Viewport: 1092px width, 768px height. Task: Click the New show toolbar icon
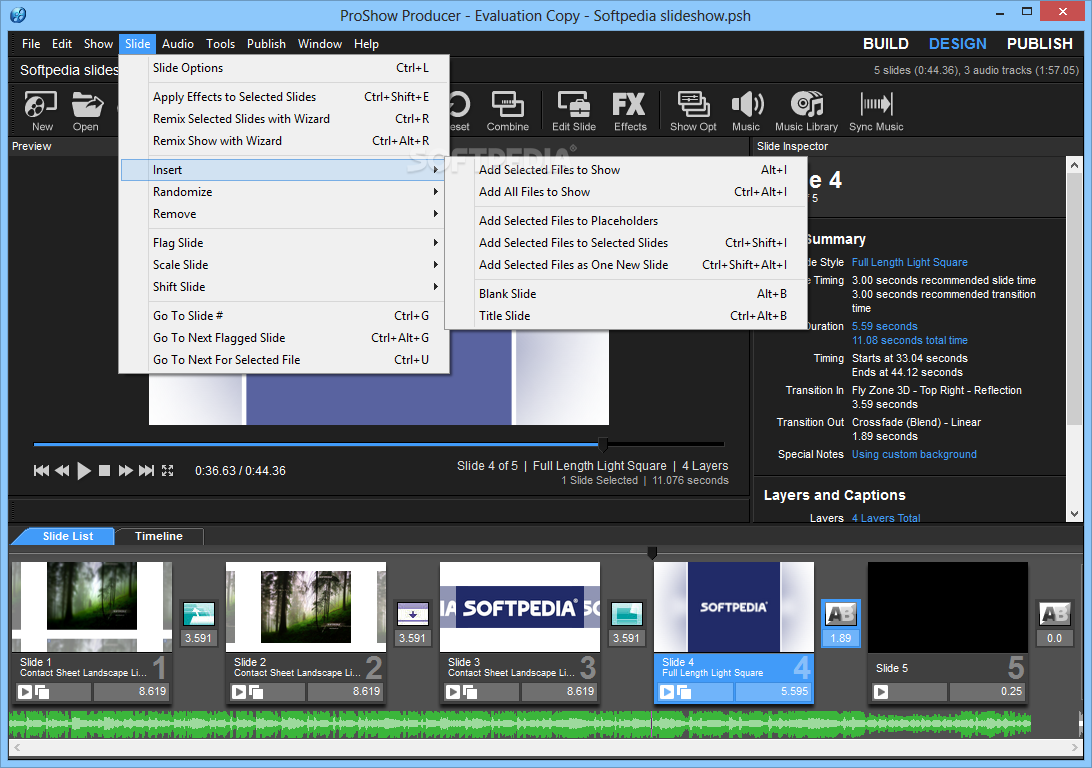click(42, 111)
